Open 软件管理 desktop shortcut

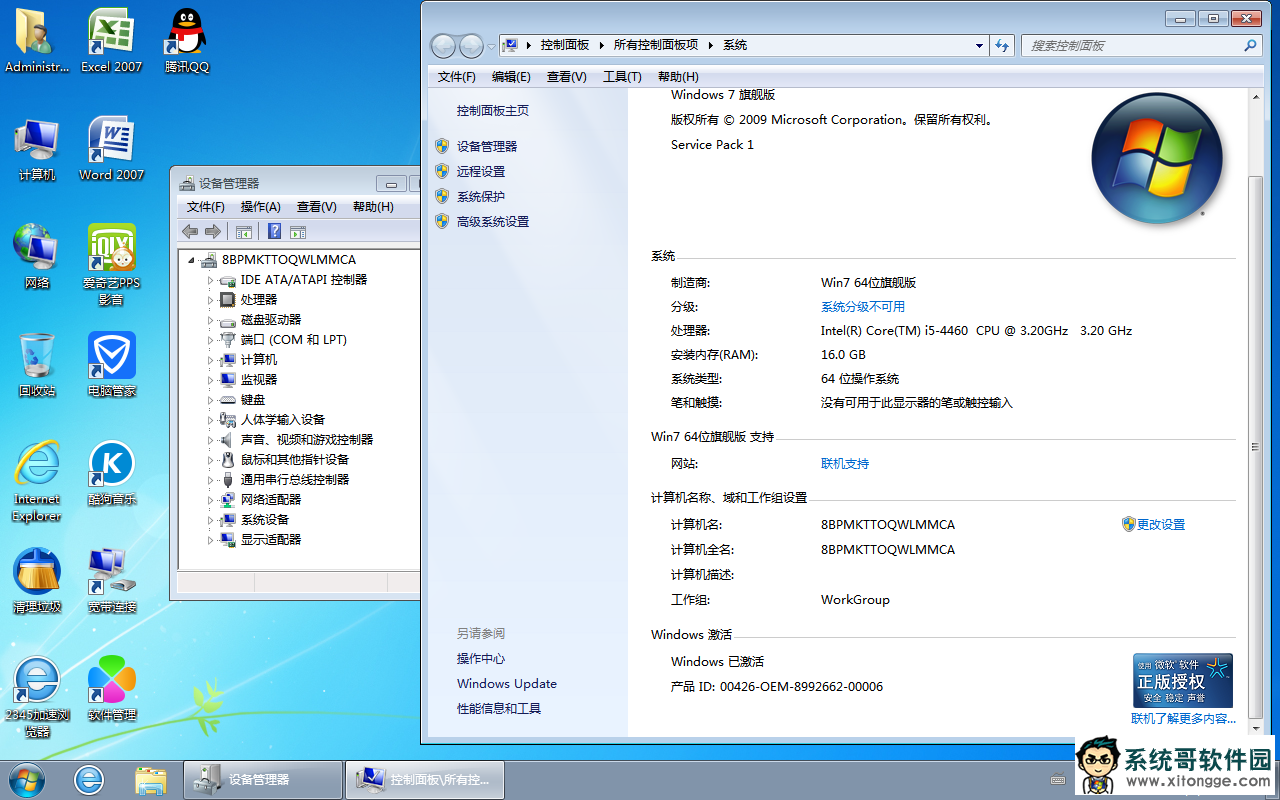111,689
